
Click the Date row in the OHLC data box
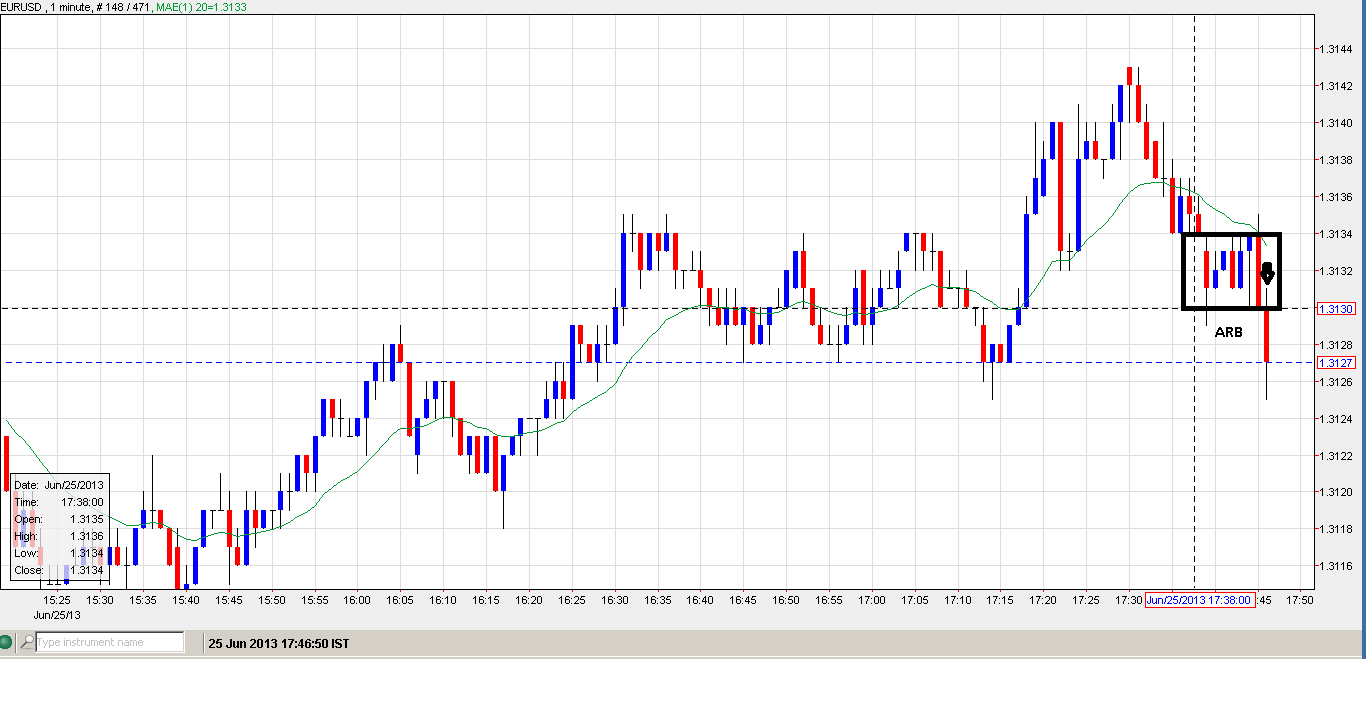[x=59, y=484]
